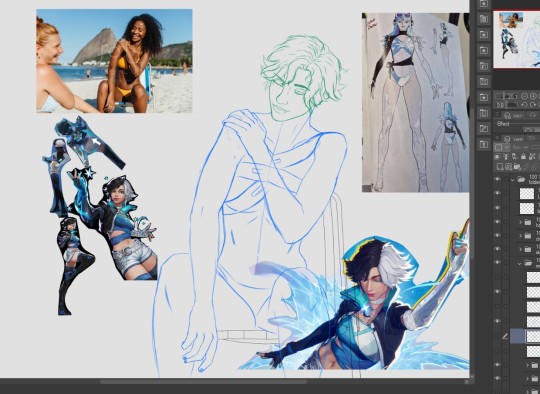Expand the second collapsed subfolder
Image resolution: width=540 pixels, height=394 pixels.
tap(520, 236)
